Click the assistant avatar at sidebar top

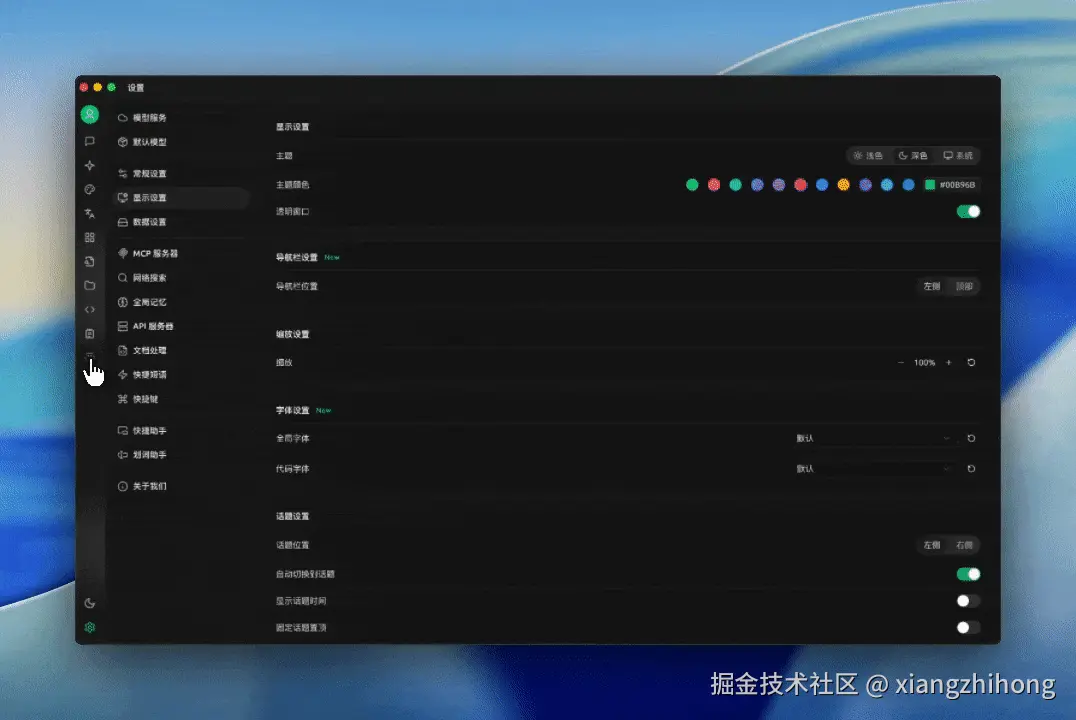(x=90, y=114)
